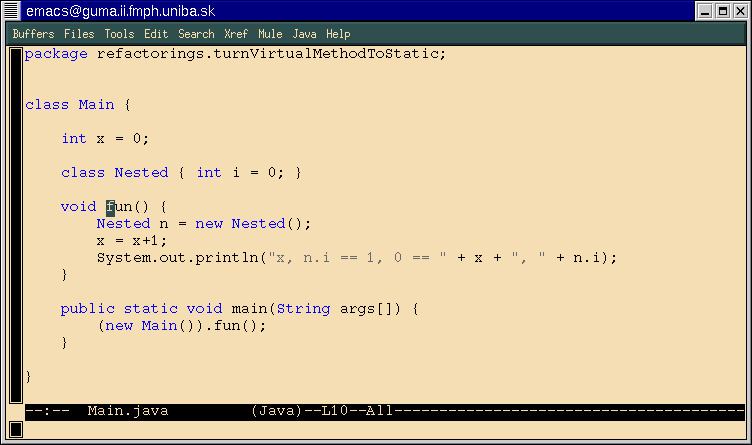Click refactorings.turnVirtualMethodToStatic package name
Viewport: 752px width, 445px height.
click(x=271, y=54)
